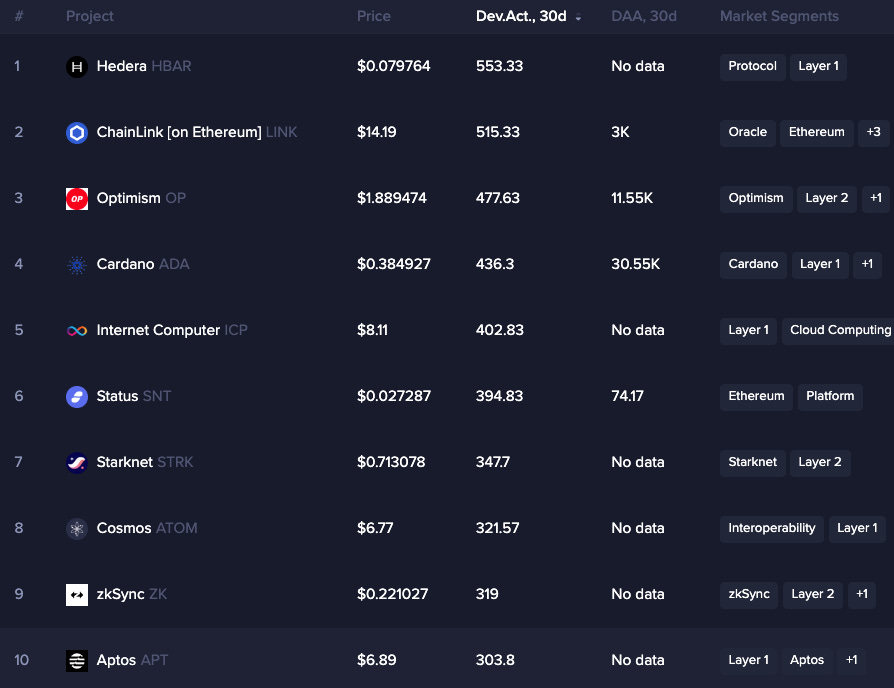Click the zkSync arrows logo icon

tap(77, 595)
